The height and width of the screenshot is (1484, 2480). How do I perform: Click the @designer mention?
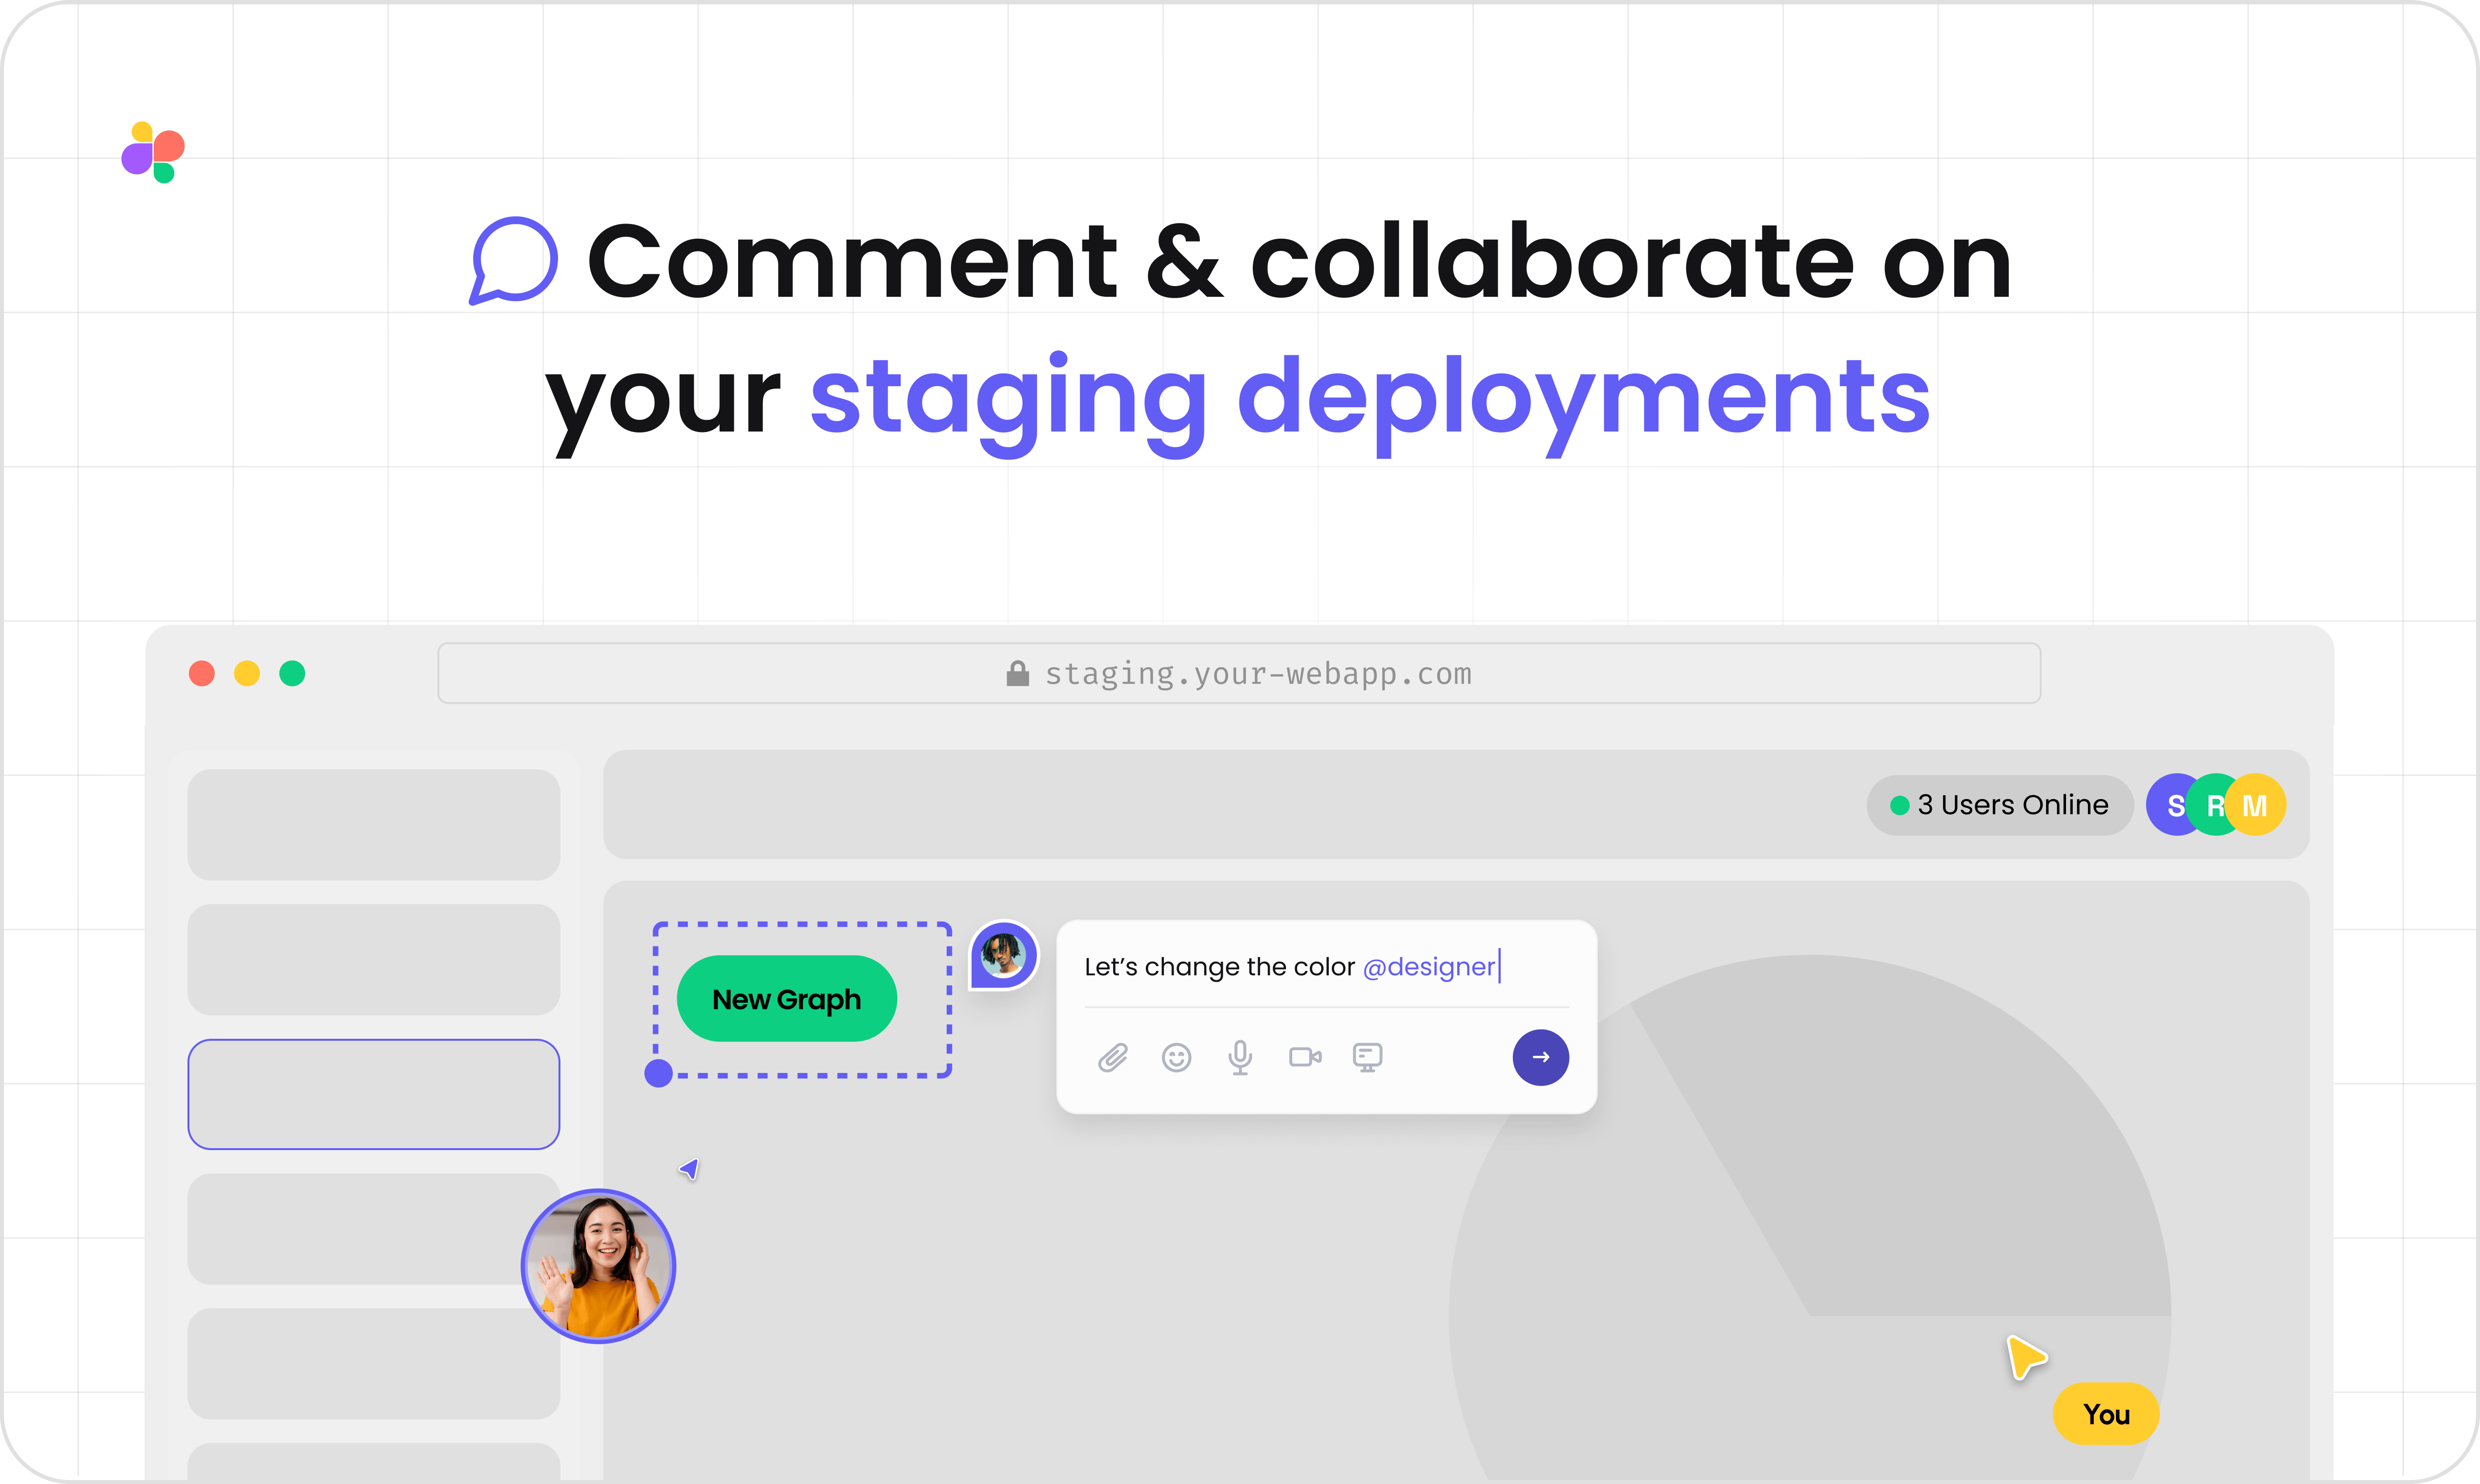[1428, 967]
